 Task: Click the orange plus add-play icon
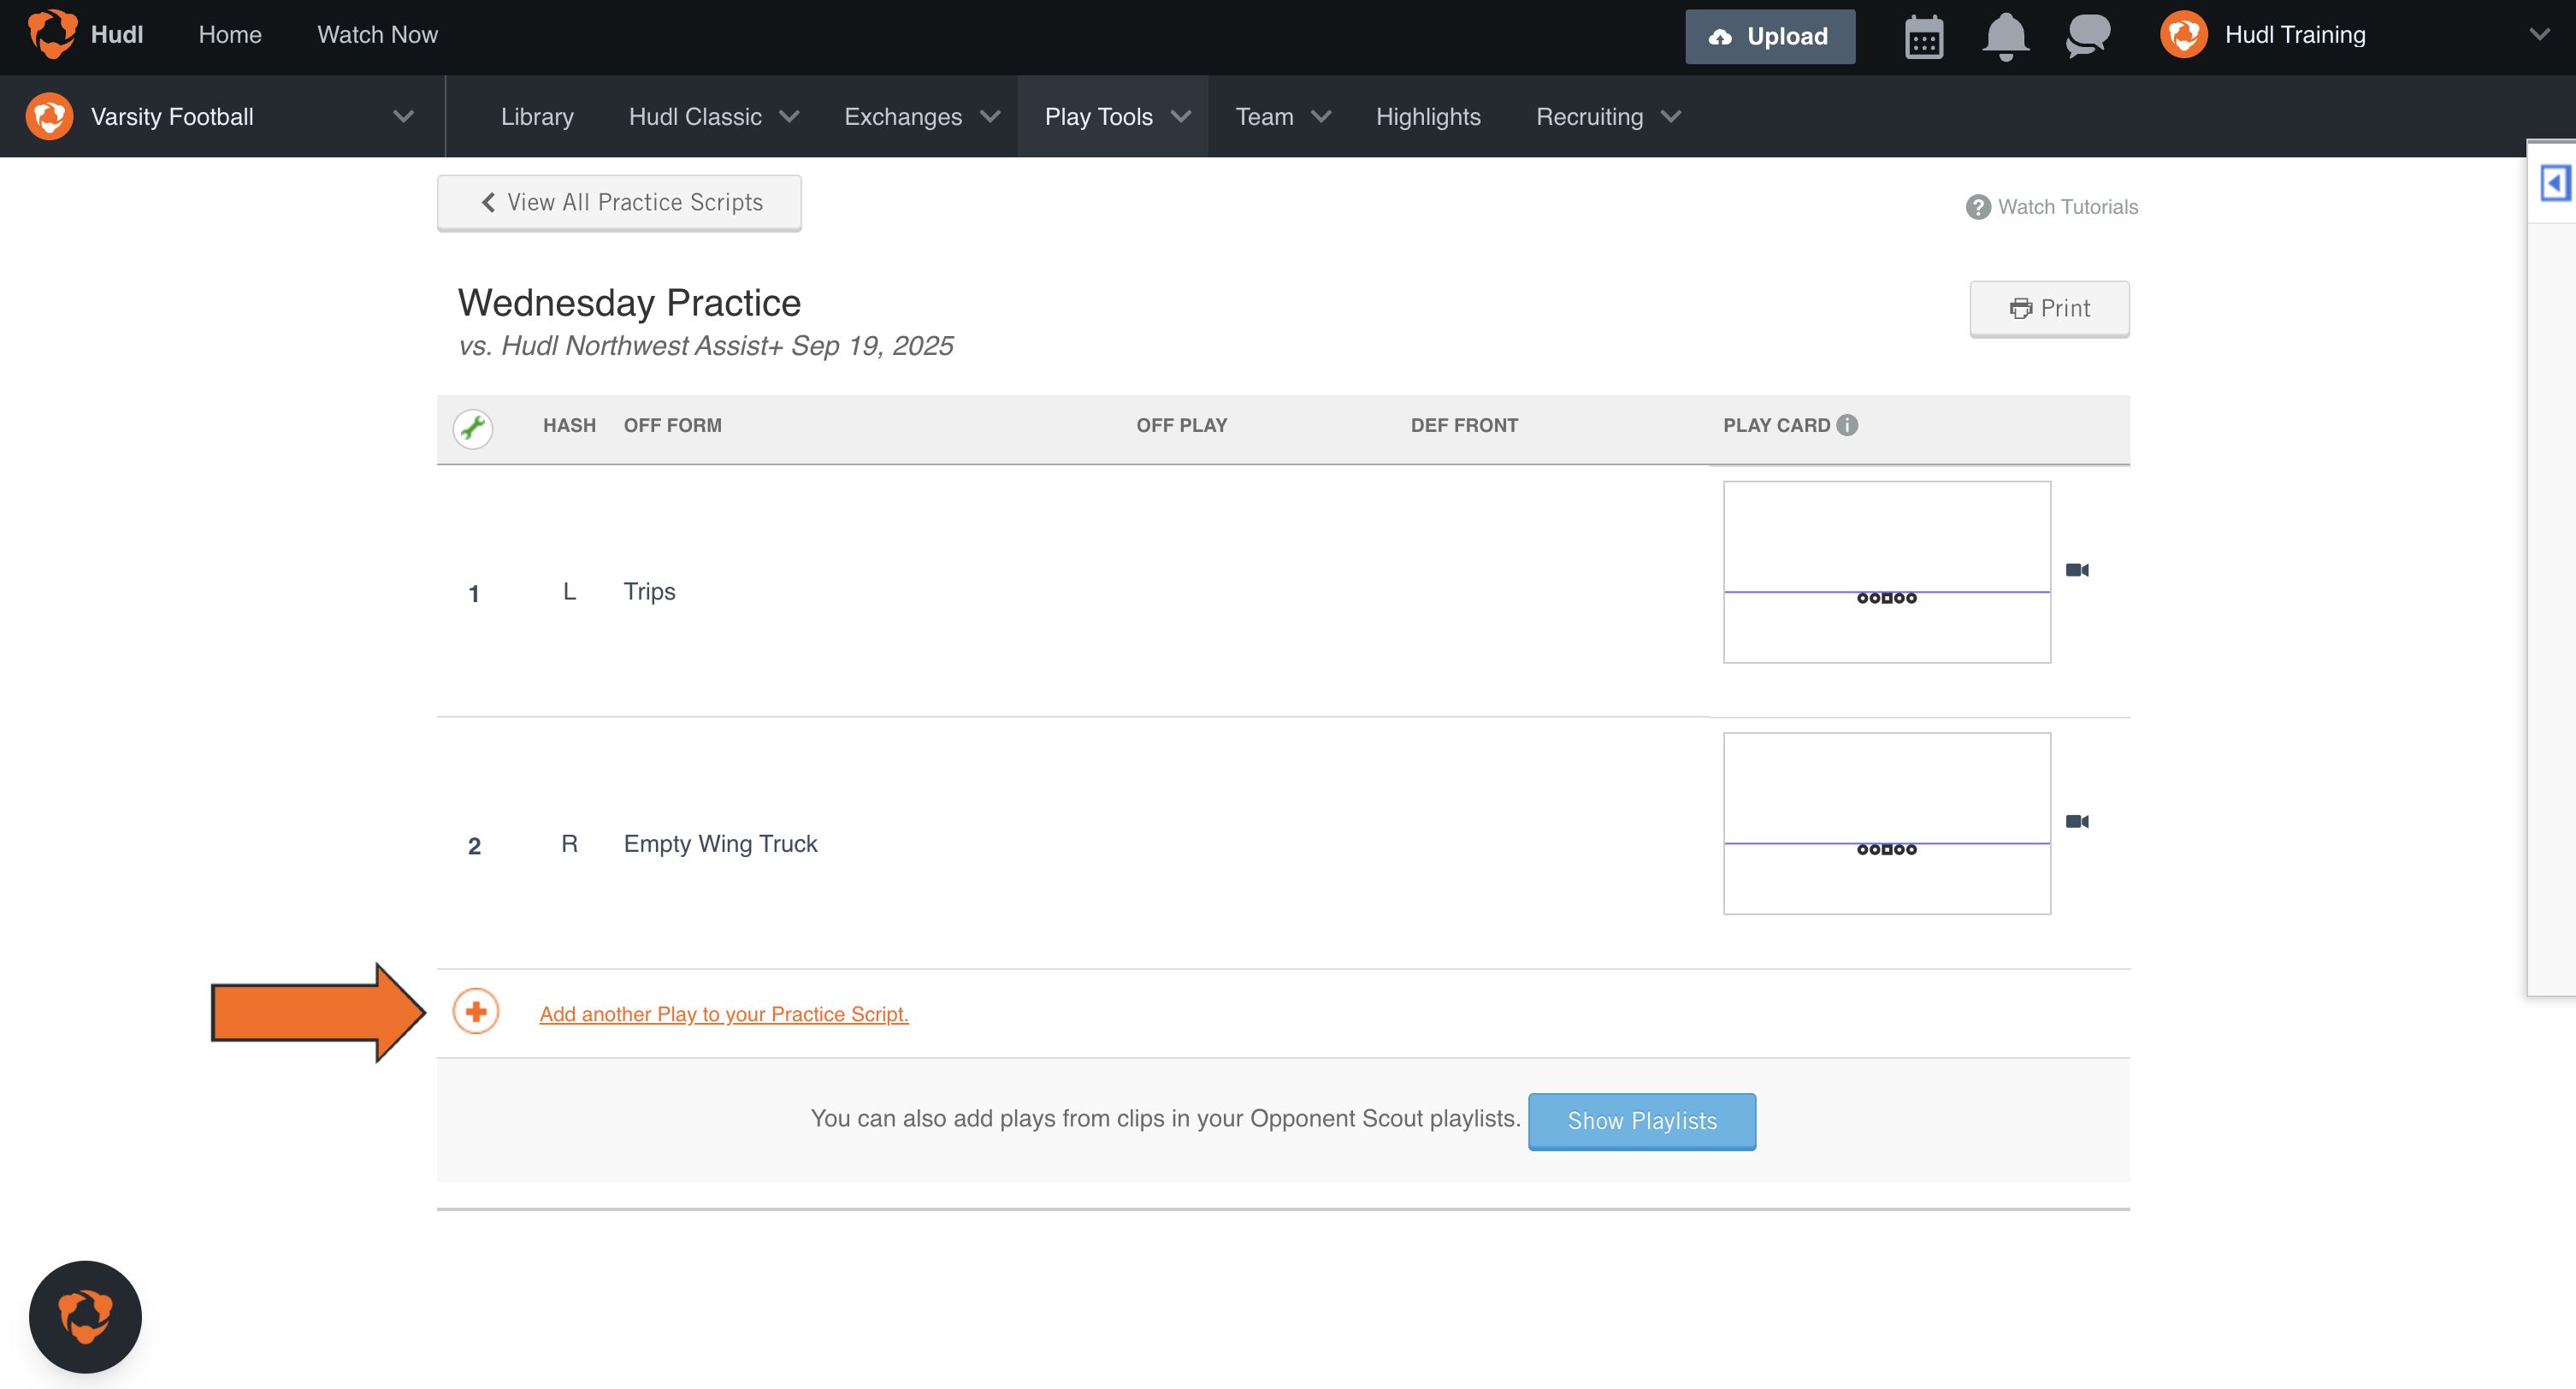476,1012
